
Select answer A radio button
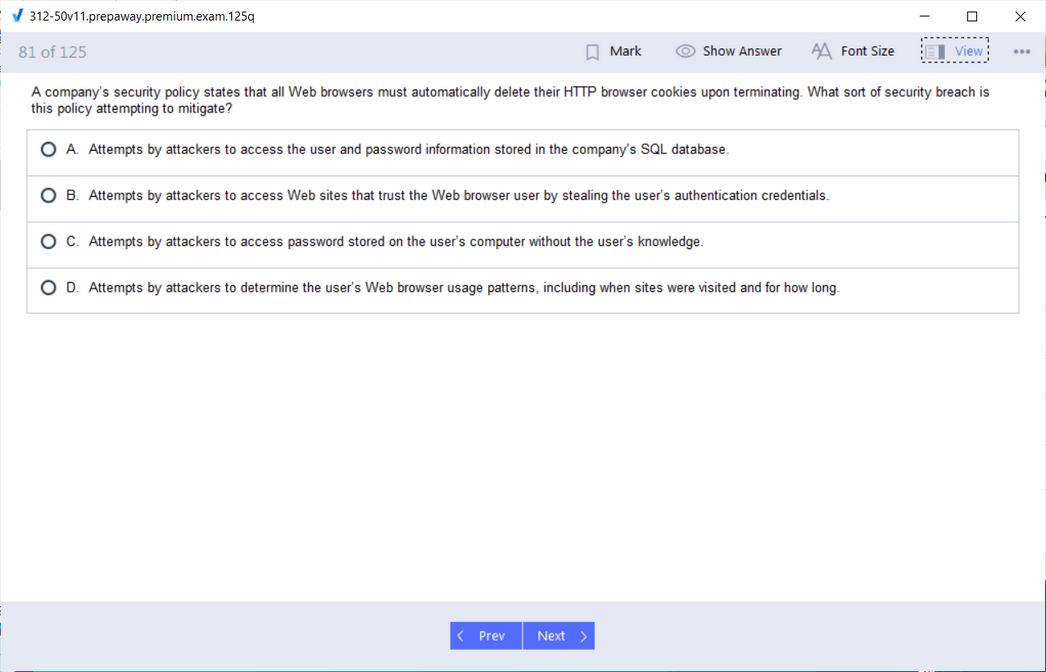pyautogui.click(x=48, y=149)
